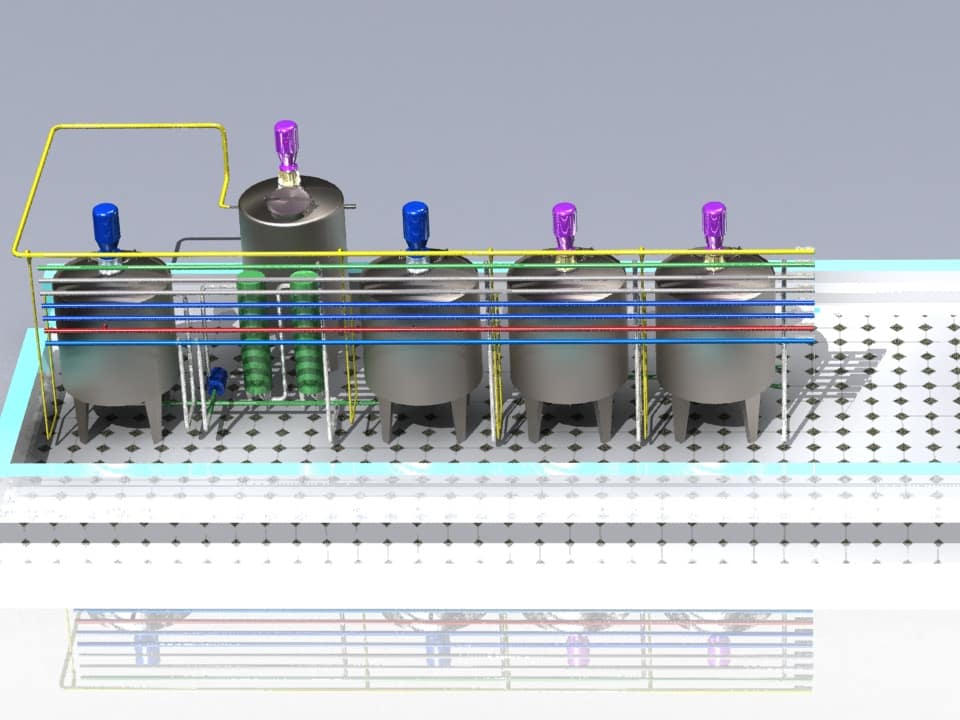This screenshot has width=960, height=720.
Task: Select the right green coiled column
Action: [306, 335]
